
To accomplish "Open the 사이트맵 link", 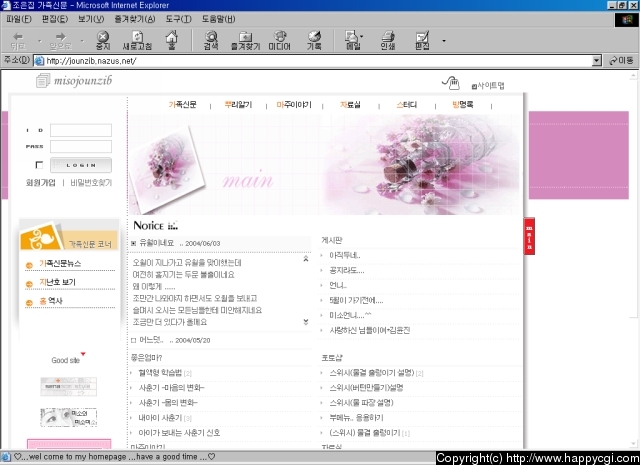I will (488, 85).
